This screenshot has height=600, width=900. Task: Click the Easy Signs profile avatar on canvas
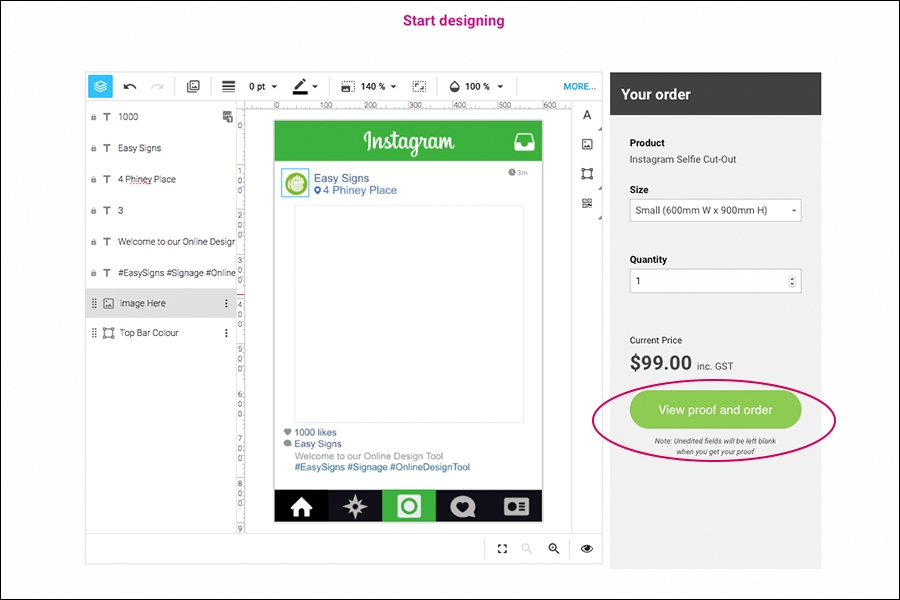[296, 183]
